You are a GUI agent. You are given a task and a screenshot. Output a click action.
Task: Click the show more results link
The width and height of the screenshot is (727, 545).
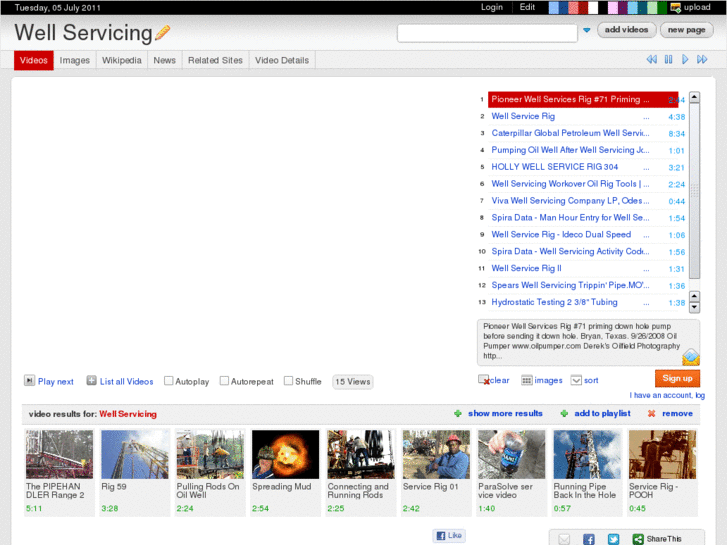[505, 413]
